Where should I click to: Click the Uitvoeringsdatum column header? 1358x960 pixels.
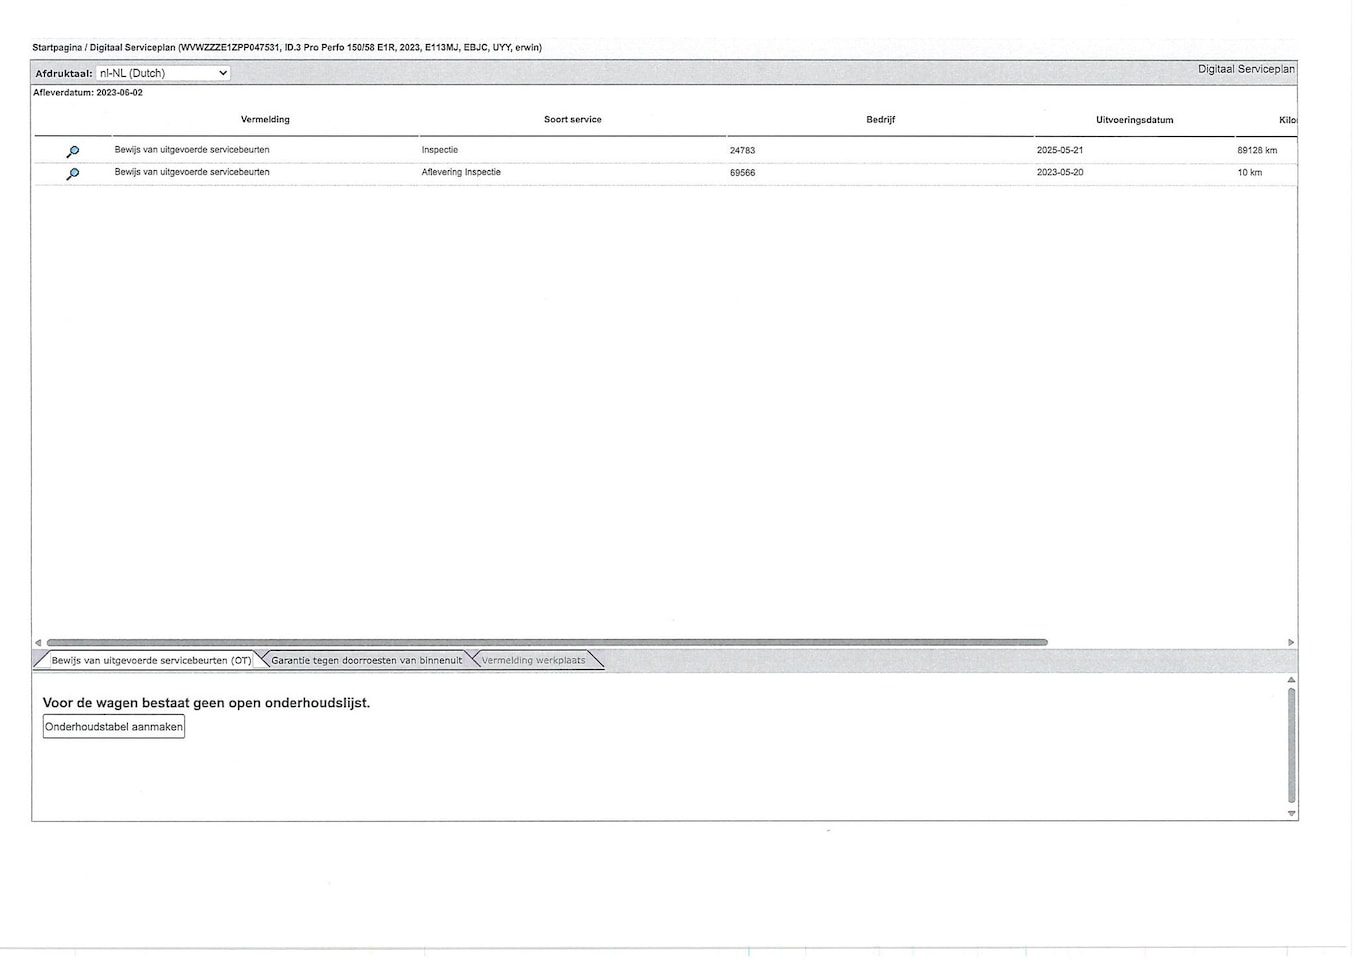[1135, 120]
